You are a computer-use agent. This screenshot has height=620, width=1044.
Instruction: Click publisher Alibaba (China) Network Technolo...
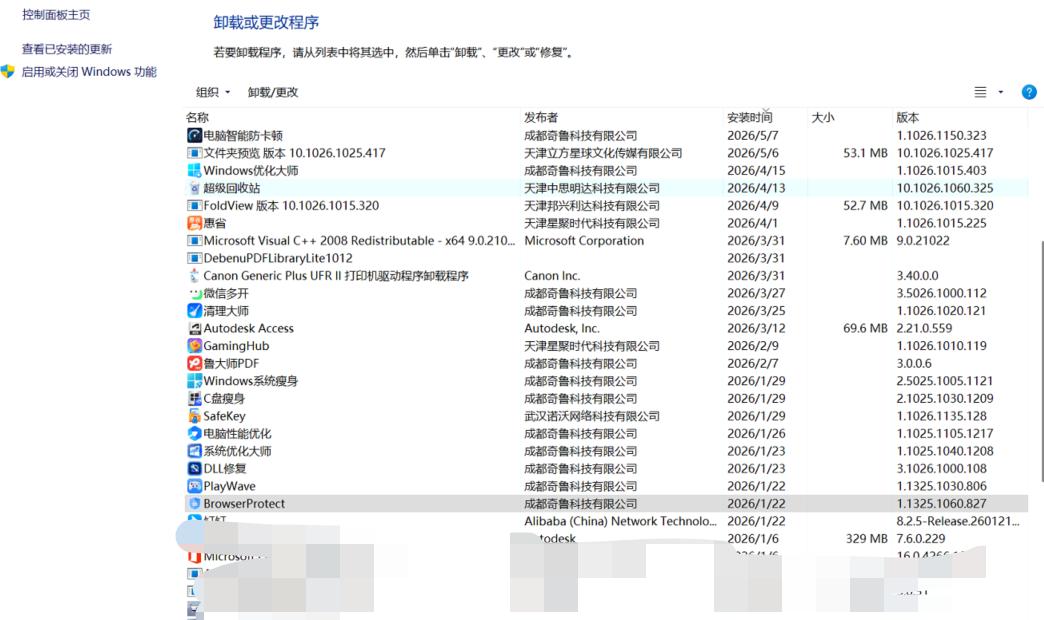621,521
